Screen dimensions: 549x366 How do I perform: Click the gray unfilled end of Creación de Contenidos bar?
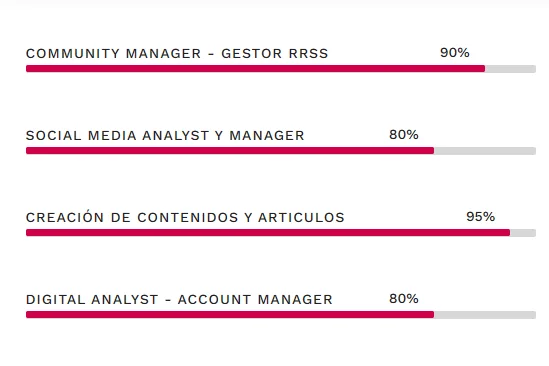pos(523,233)
